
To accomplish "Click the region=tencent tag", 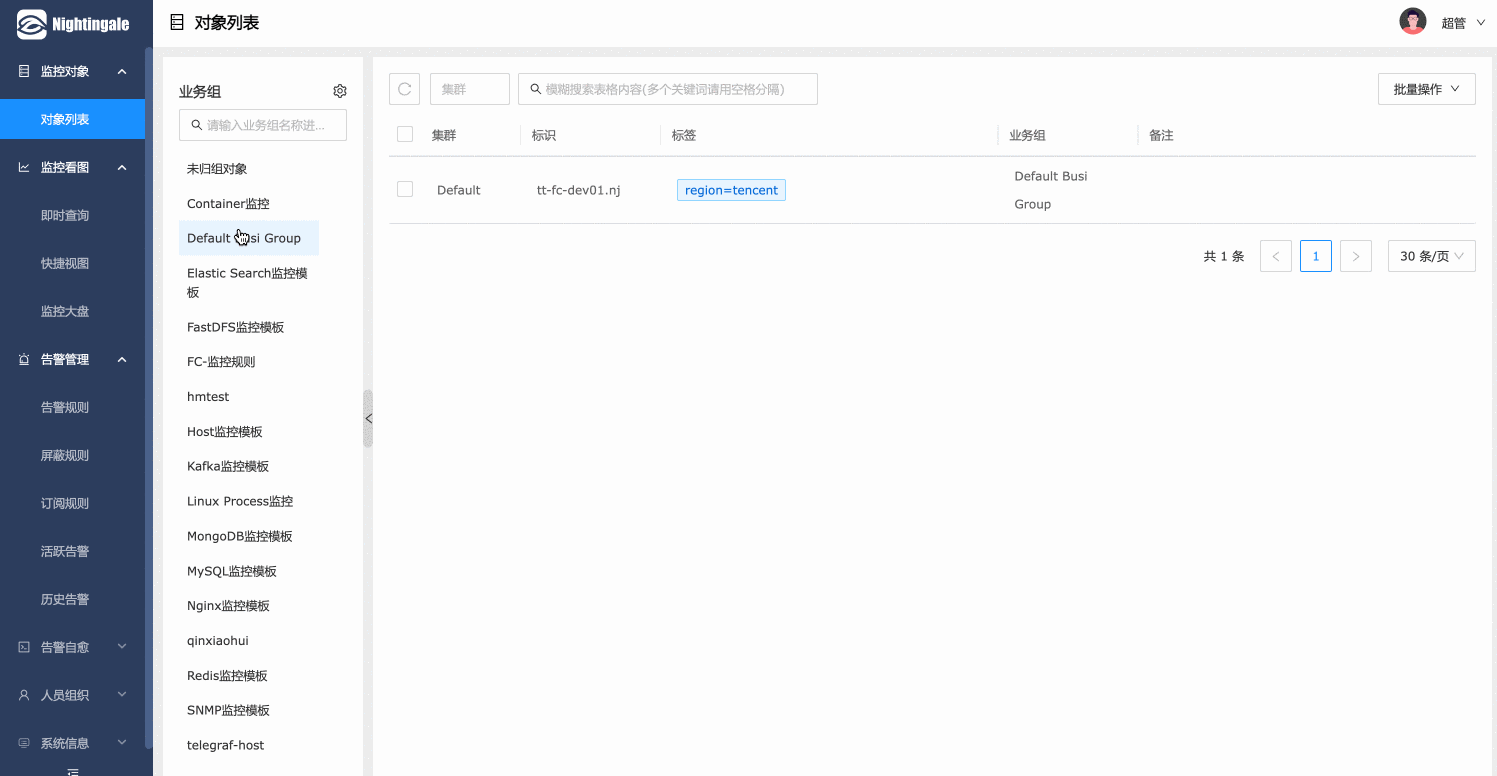I will point(731,190).
